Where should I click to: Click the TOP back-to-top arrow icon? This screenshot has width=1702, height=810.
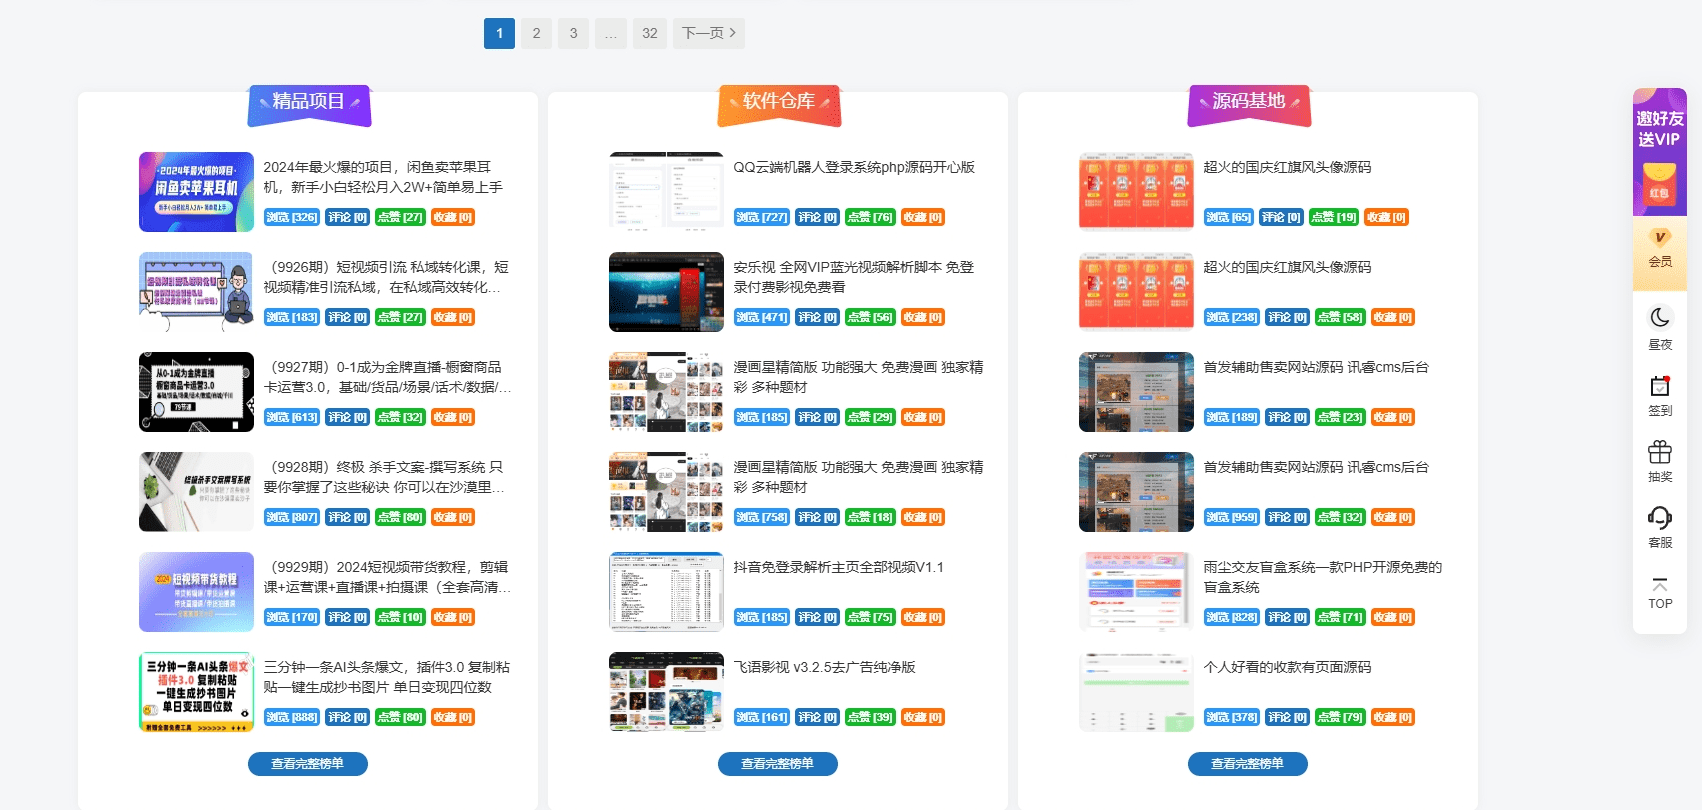coord(1659,585)
